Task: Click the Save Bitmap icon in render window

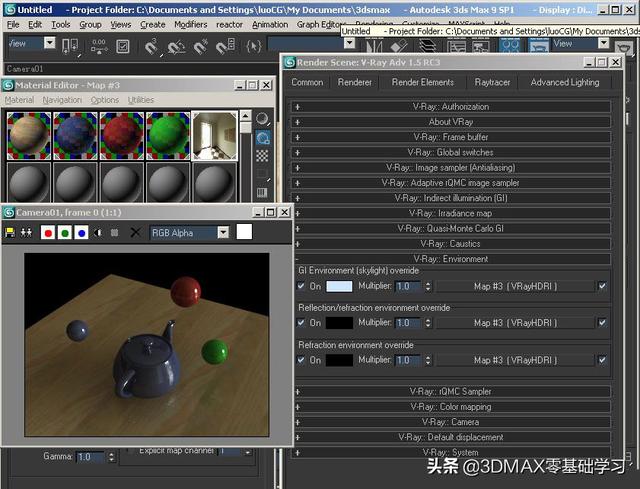Action: tap(10, 233)
